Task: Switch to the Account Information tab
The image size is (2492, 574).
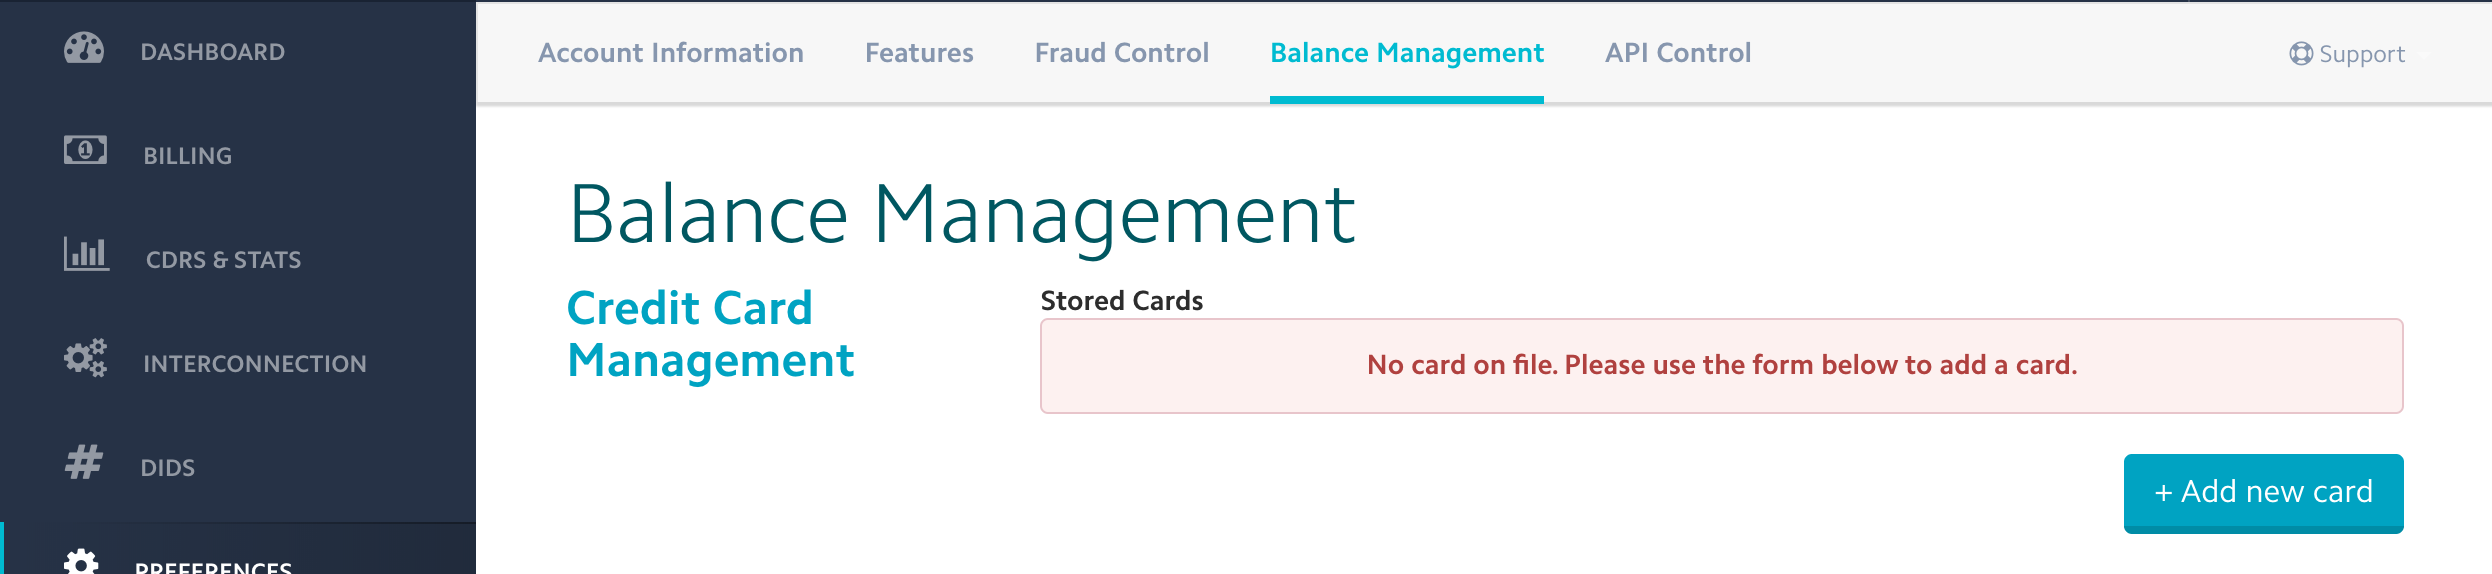Action: 671,53
